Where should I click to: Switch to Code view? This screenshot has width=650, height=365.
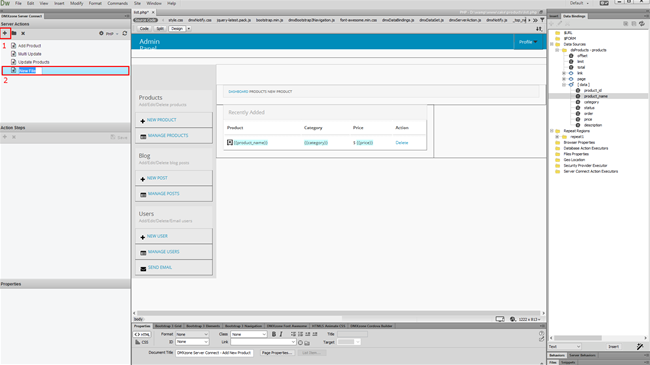(144, 29)
